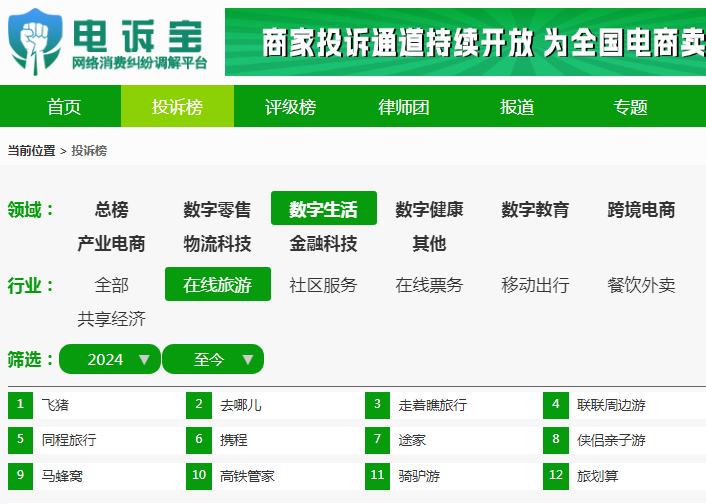Open rank 5 entry 同程旅行
The image size is (706, 504).
pyautogui.click(x=69, y=440)
